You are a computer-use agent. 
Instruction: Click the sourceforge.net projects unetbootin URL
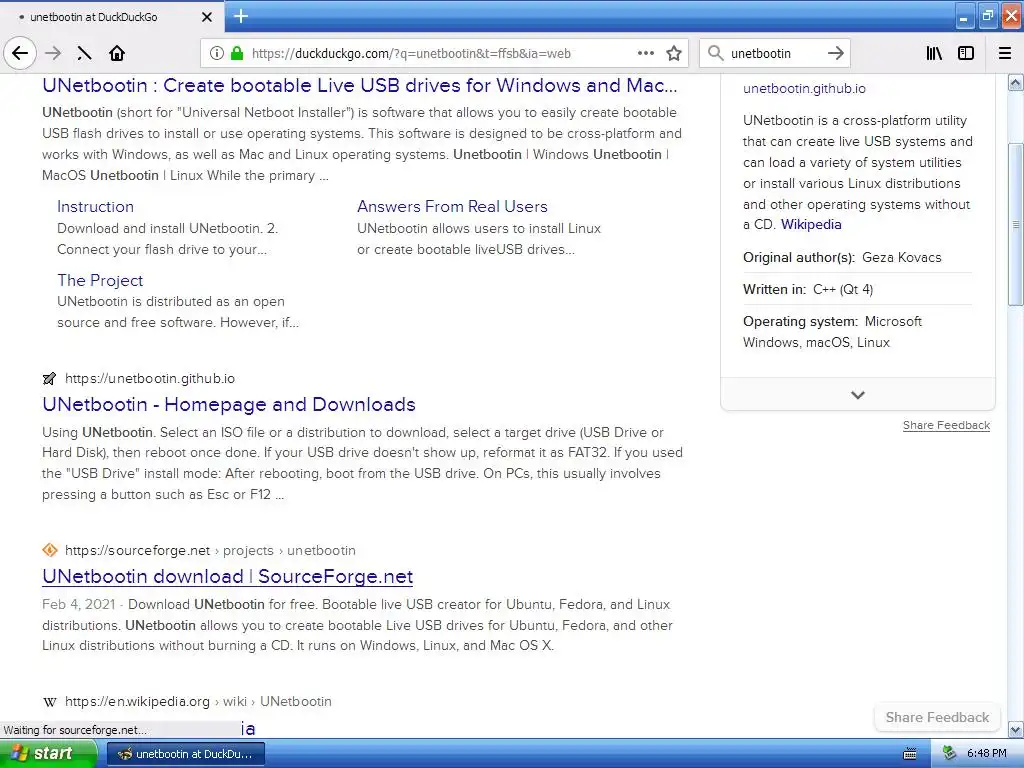[x=210, y=551]
